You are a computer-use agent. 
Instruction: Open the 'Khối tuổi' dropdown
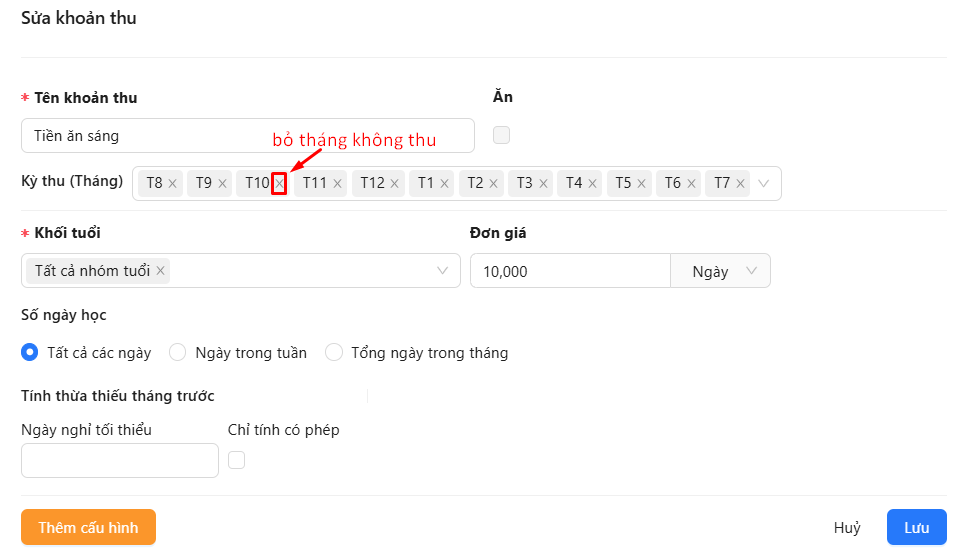(442, 271)
